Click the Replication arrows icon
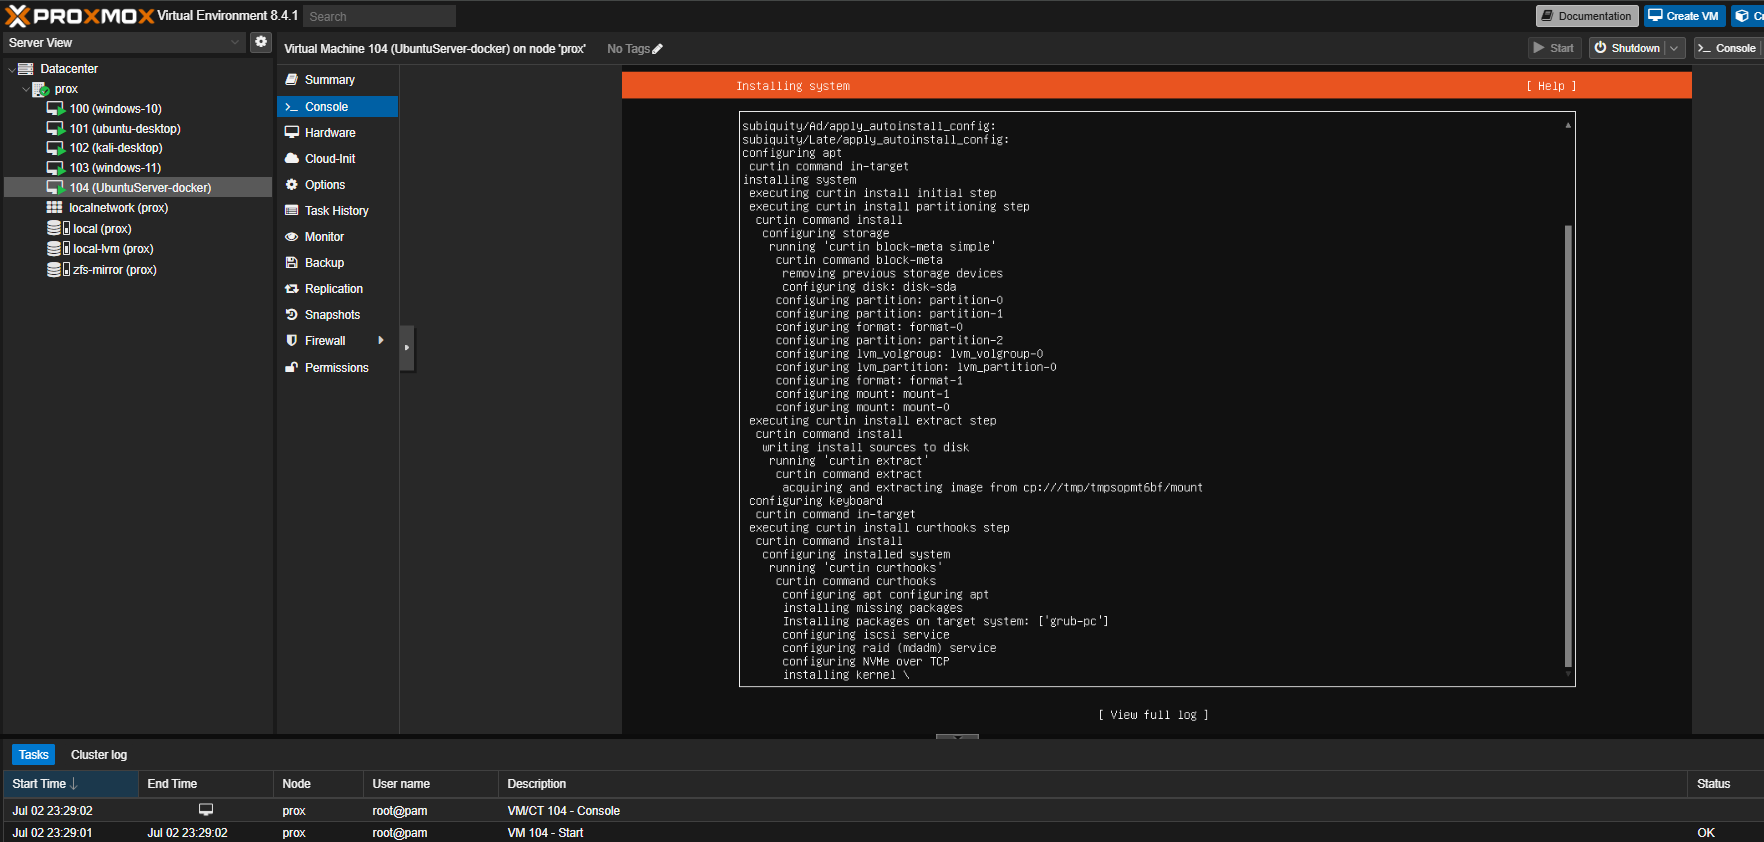1764x842 pixels. [292, 288]
